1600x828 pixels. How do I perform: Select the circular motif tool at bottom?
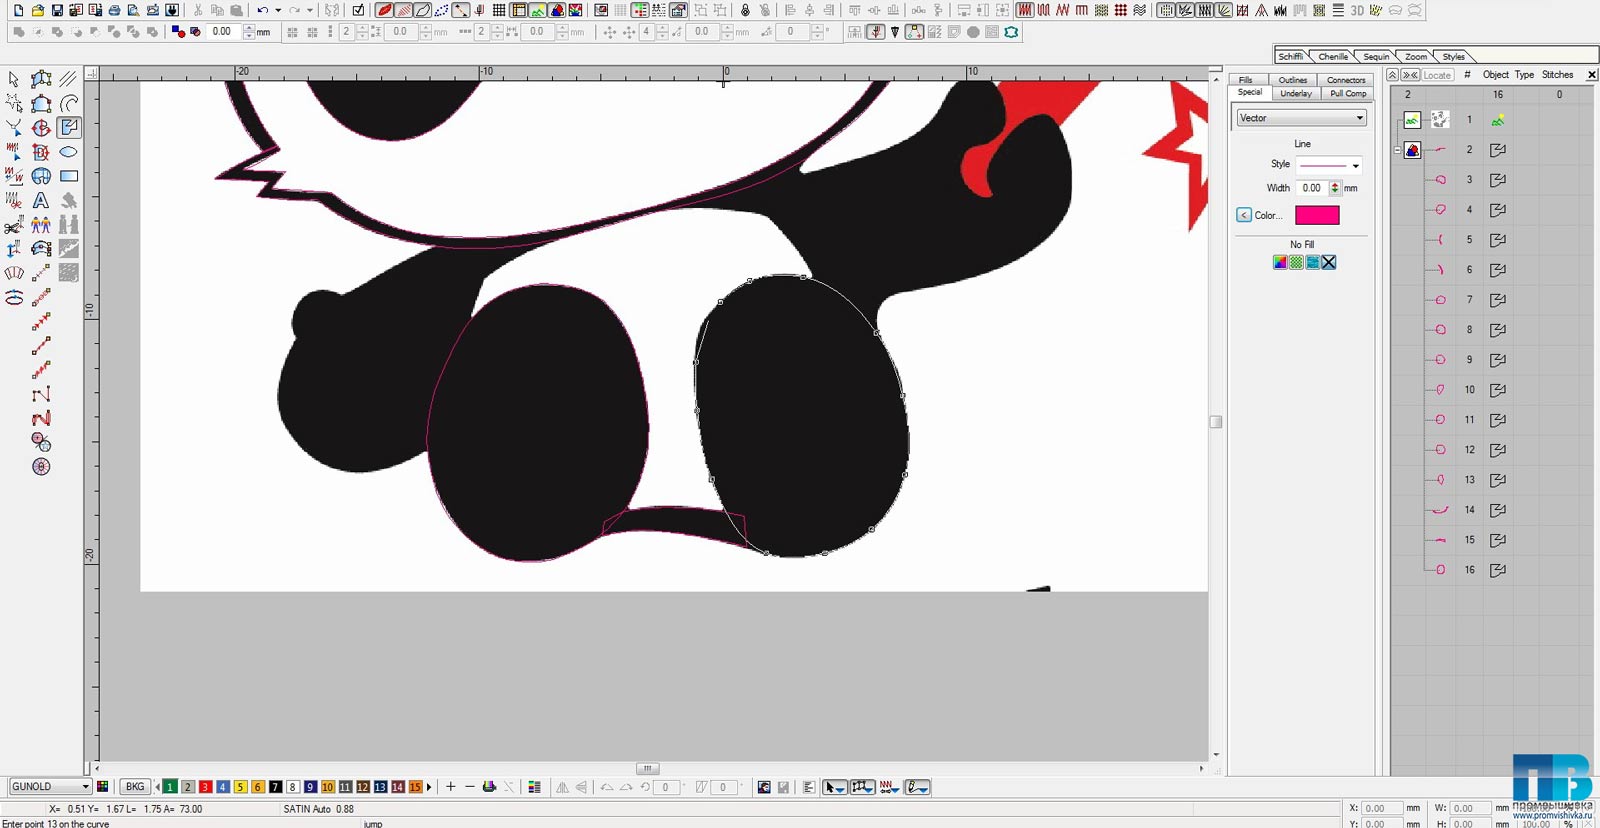[x=41, y=467]
